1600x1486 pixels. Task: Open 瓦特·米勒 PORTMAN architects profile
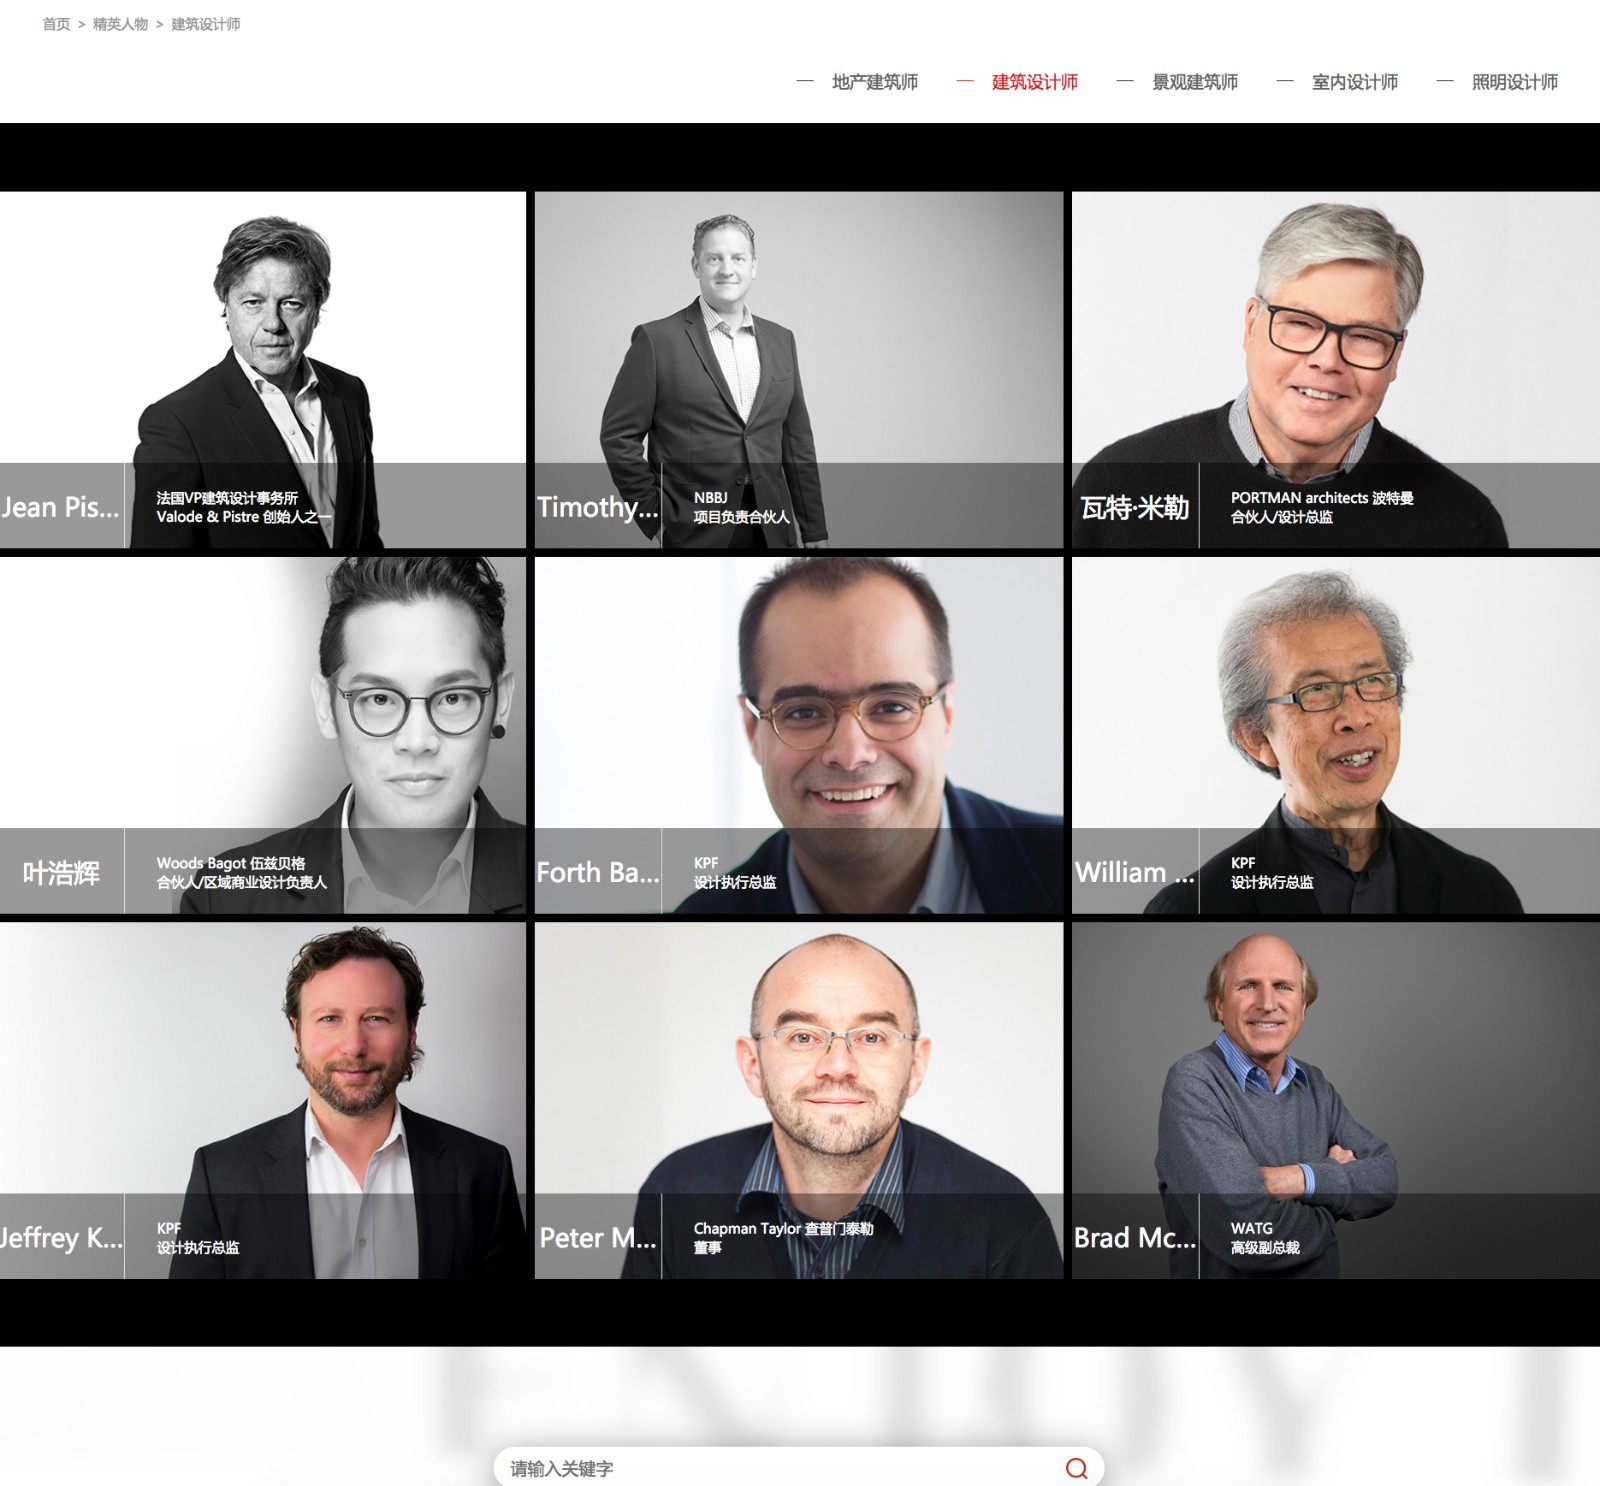point(1336,370)
